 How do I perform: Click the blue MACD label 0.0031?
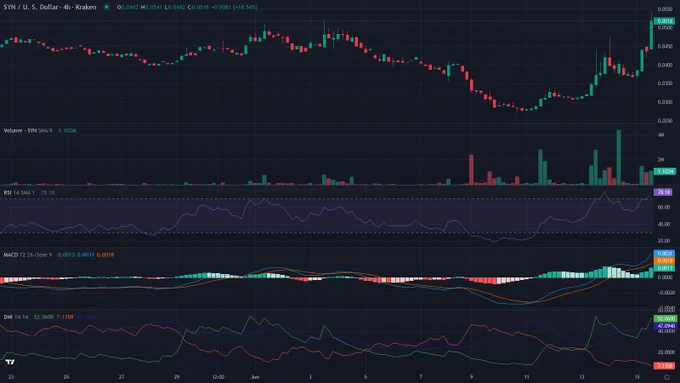pos(664,253)
